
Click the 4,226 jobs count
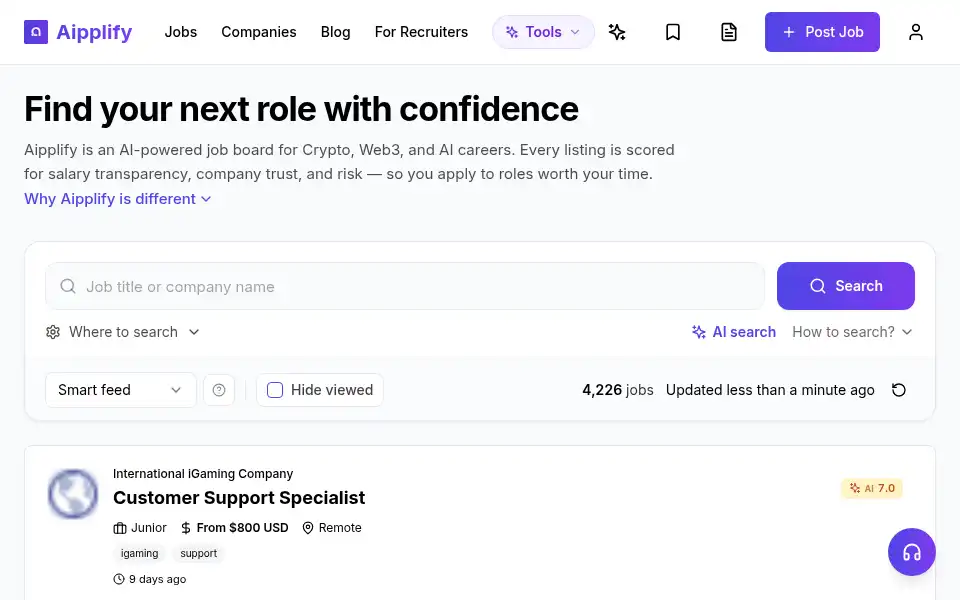[x=618, y=390]
